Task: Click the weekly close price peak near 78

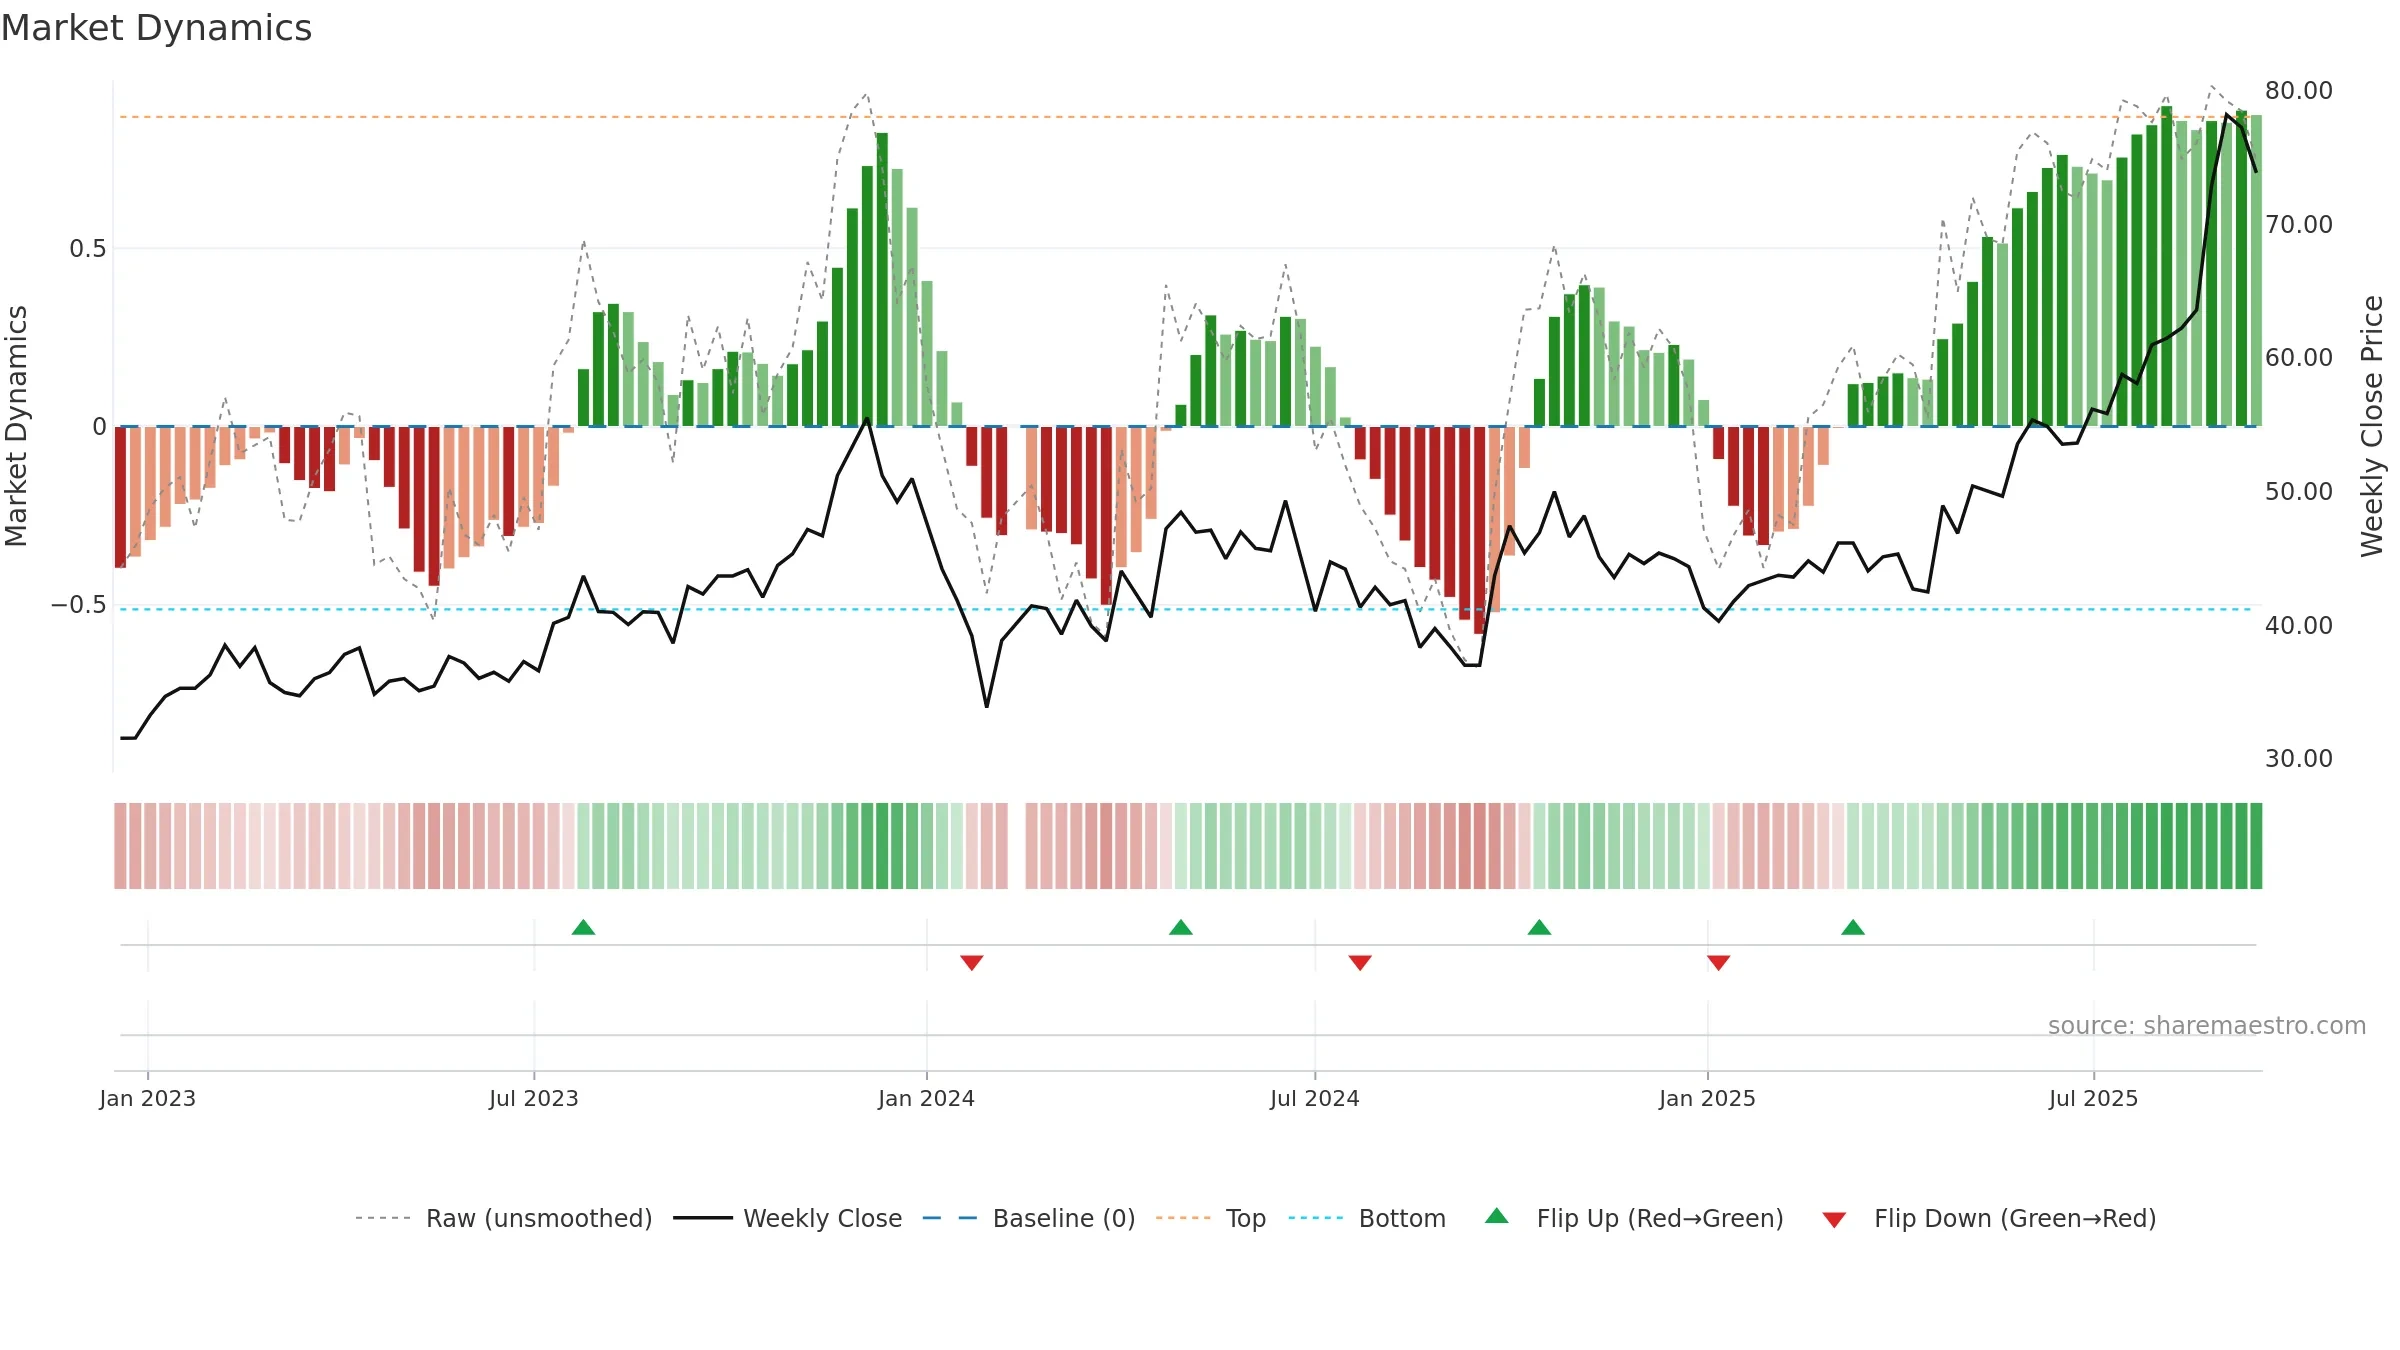Action: pos(2227,115)
